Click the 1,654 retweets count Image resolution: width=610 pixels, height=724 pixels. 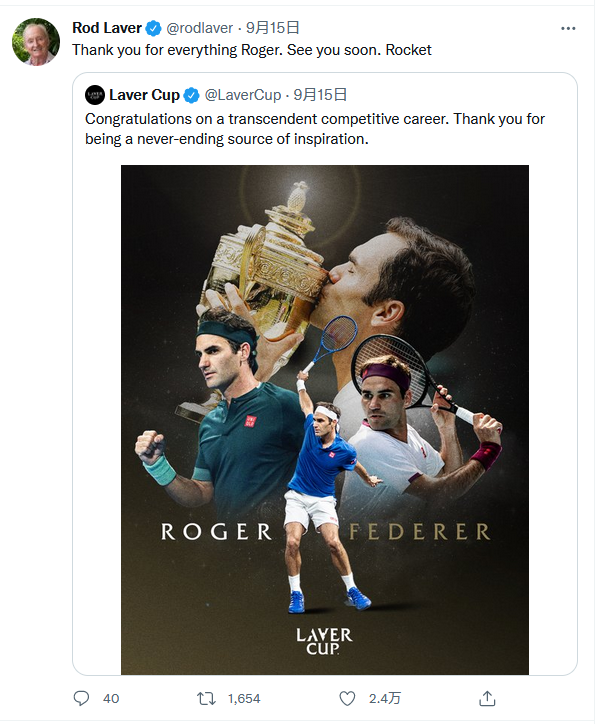244,699
